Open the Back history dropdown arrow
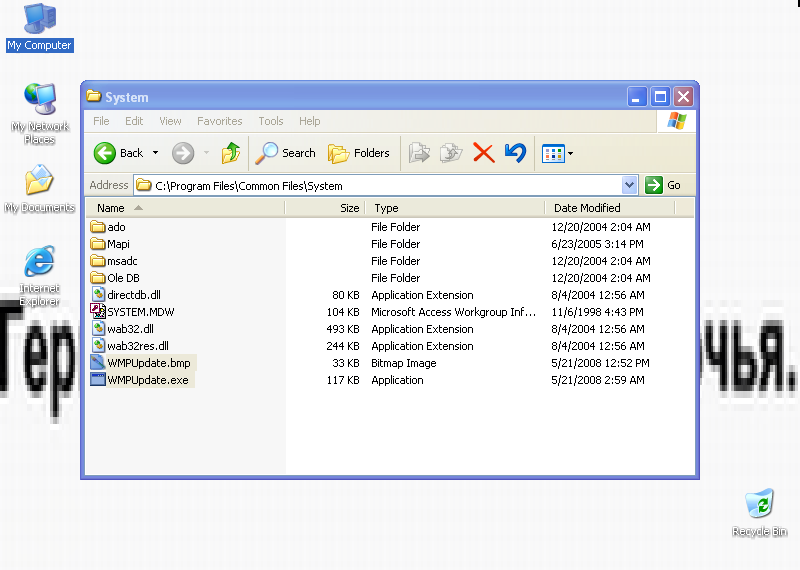800x570 pixels. pyautogui.click(x=156, y=153)
